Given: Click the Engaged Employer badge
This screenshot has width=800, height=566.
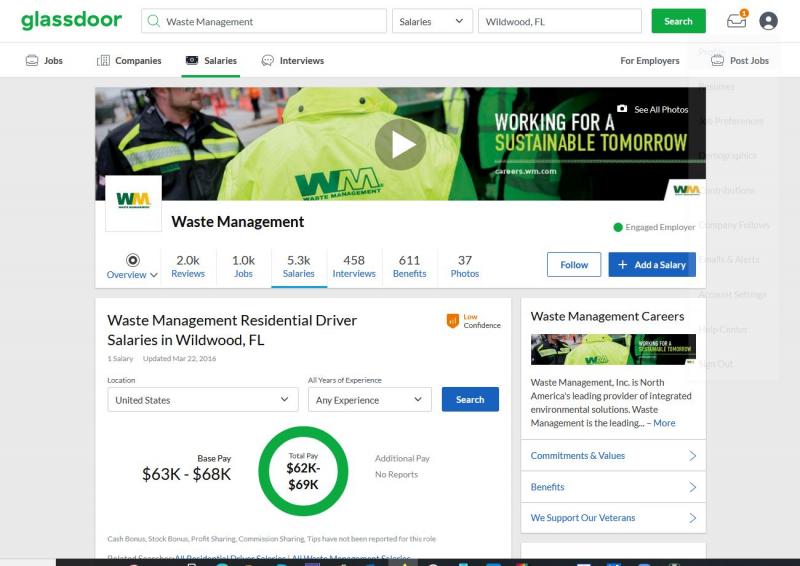Looking at the screenshot, I should 654,227.
